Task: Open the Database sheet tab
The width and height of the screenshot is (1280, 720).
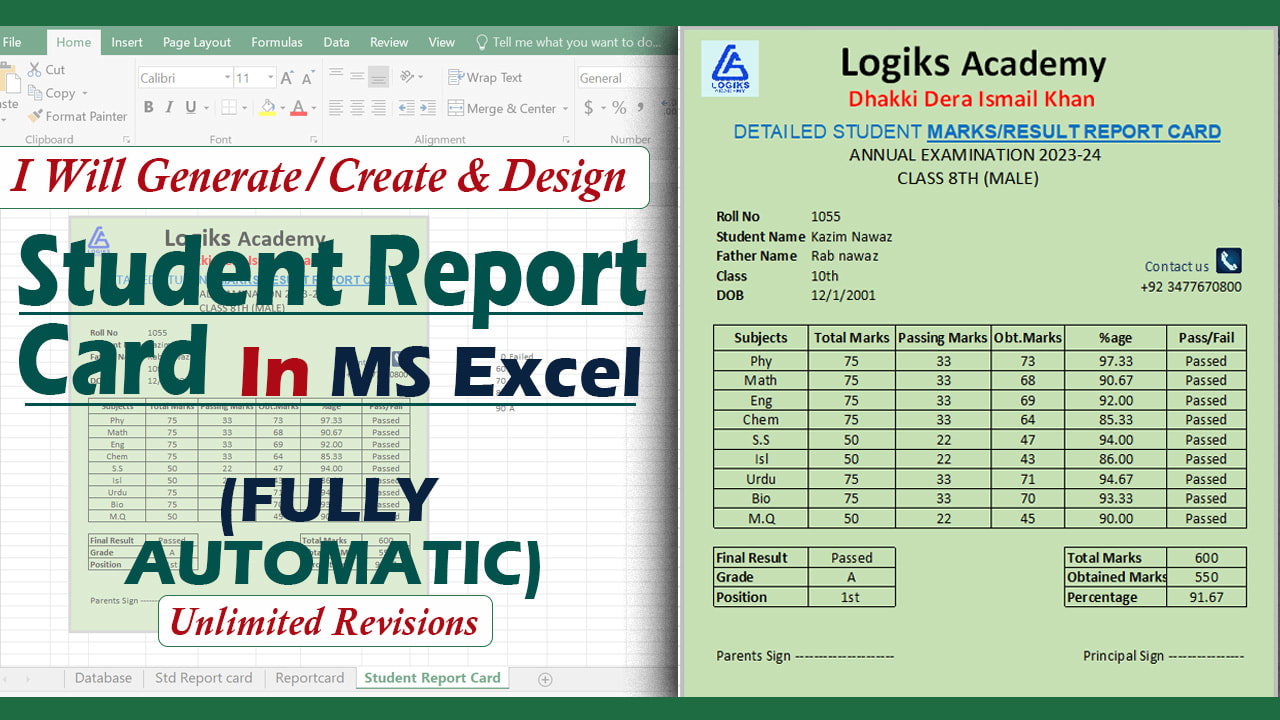Action: [x=103, y=678]
